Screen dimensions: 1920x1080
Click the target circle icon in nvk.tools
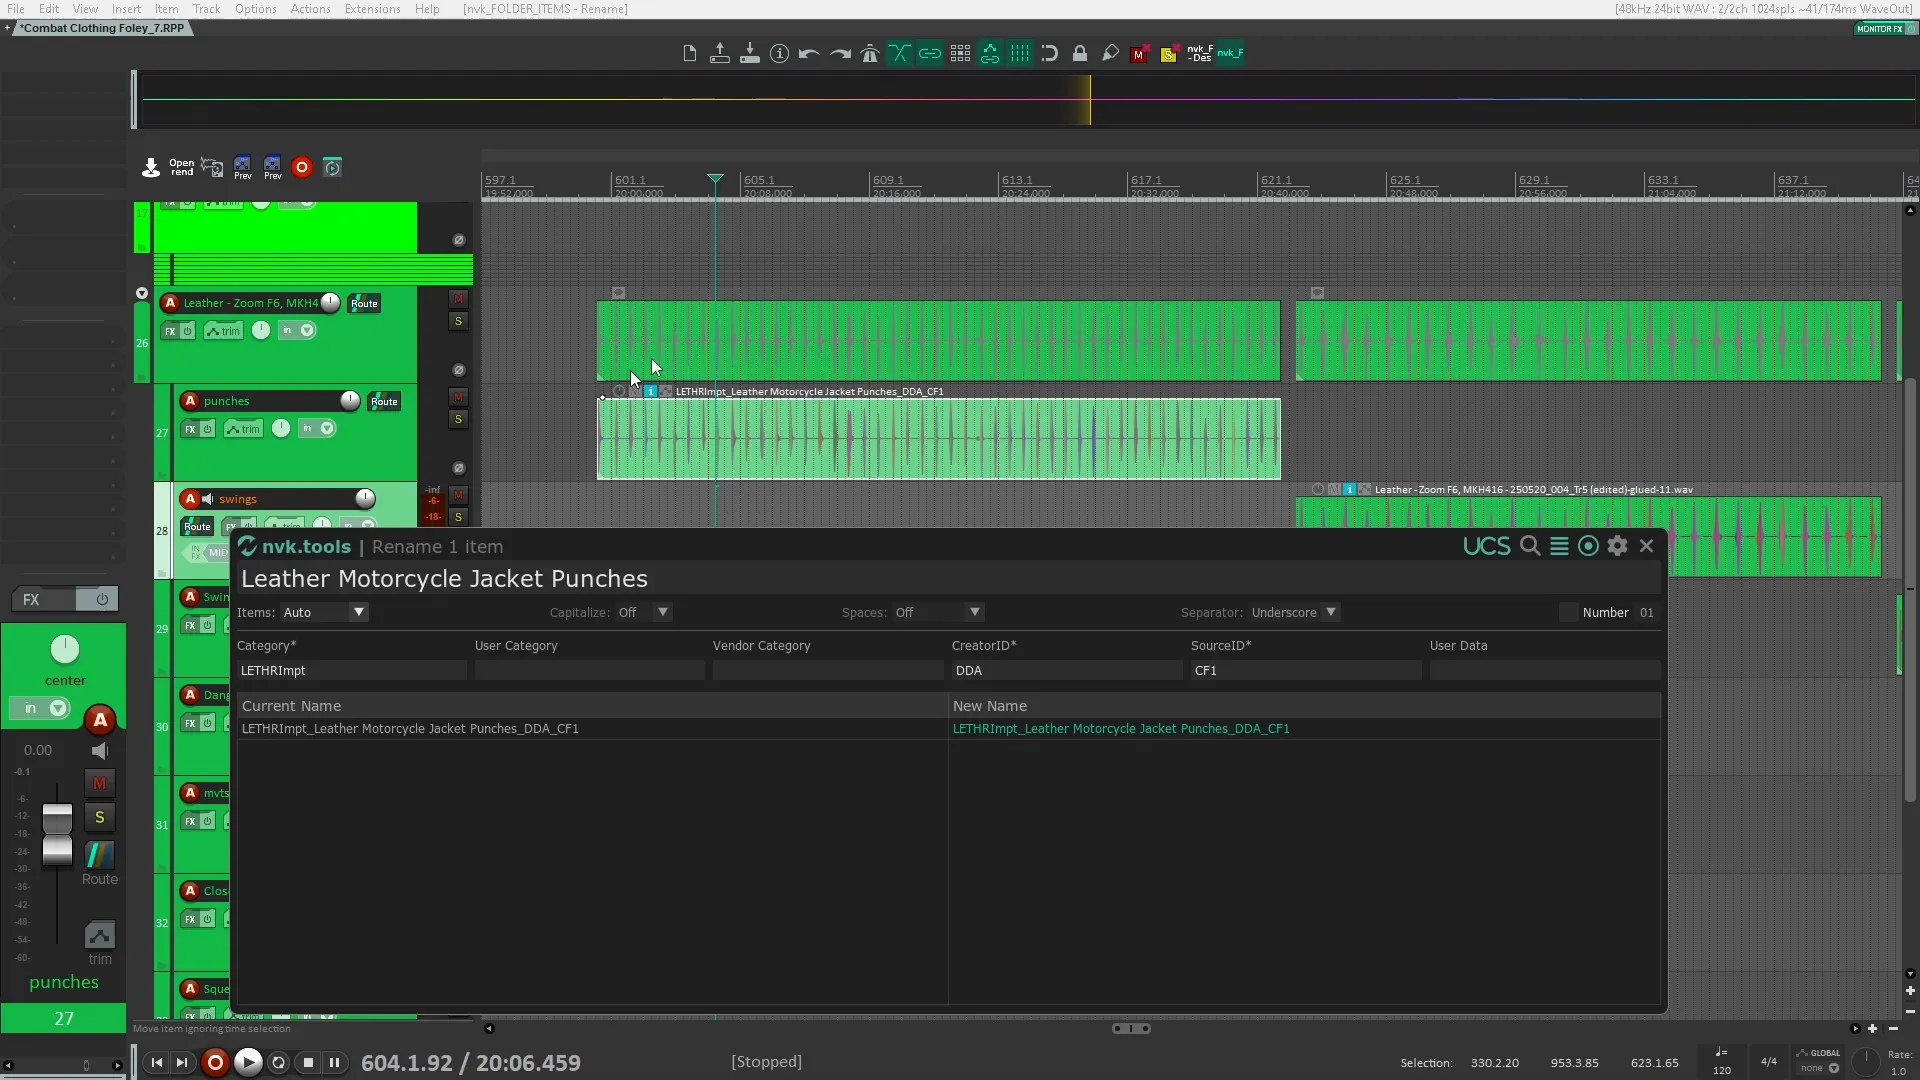1588,546
